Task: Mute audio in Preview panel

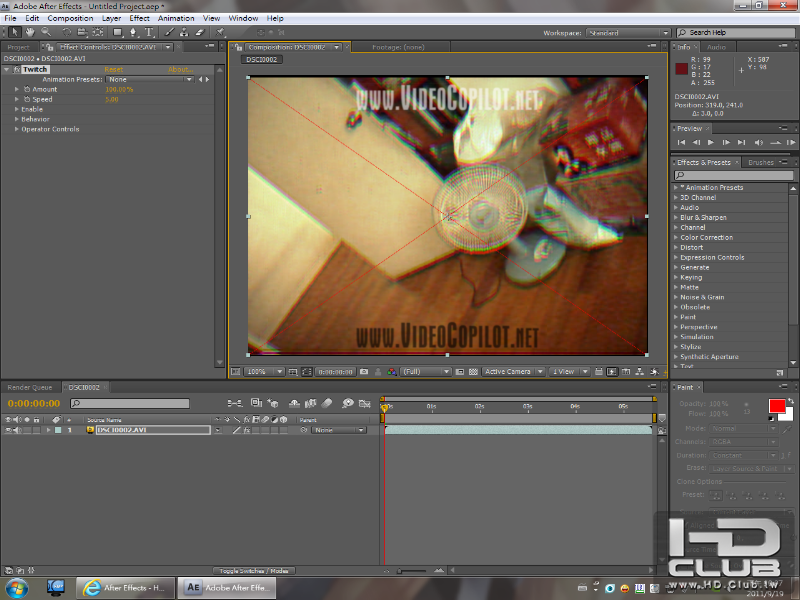Action: (759, 142)
